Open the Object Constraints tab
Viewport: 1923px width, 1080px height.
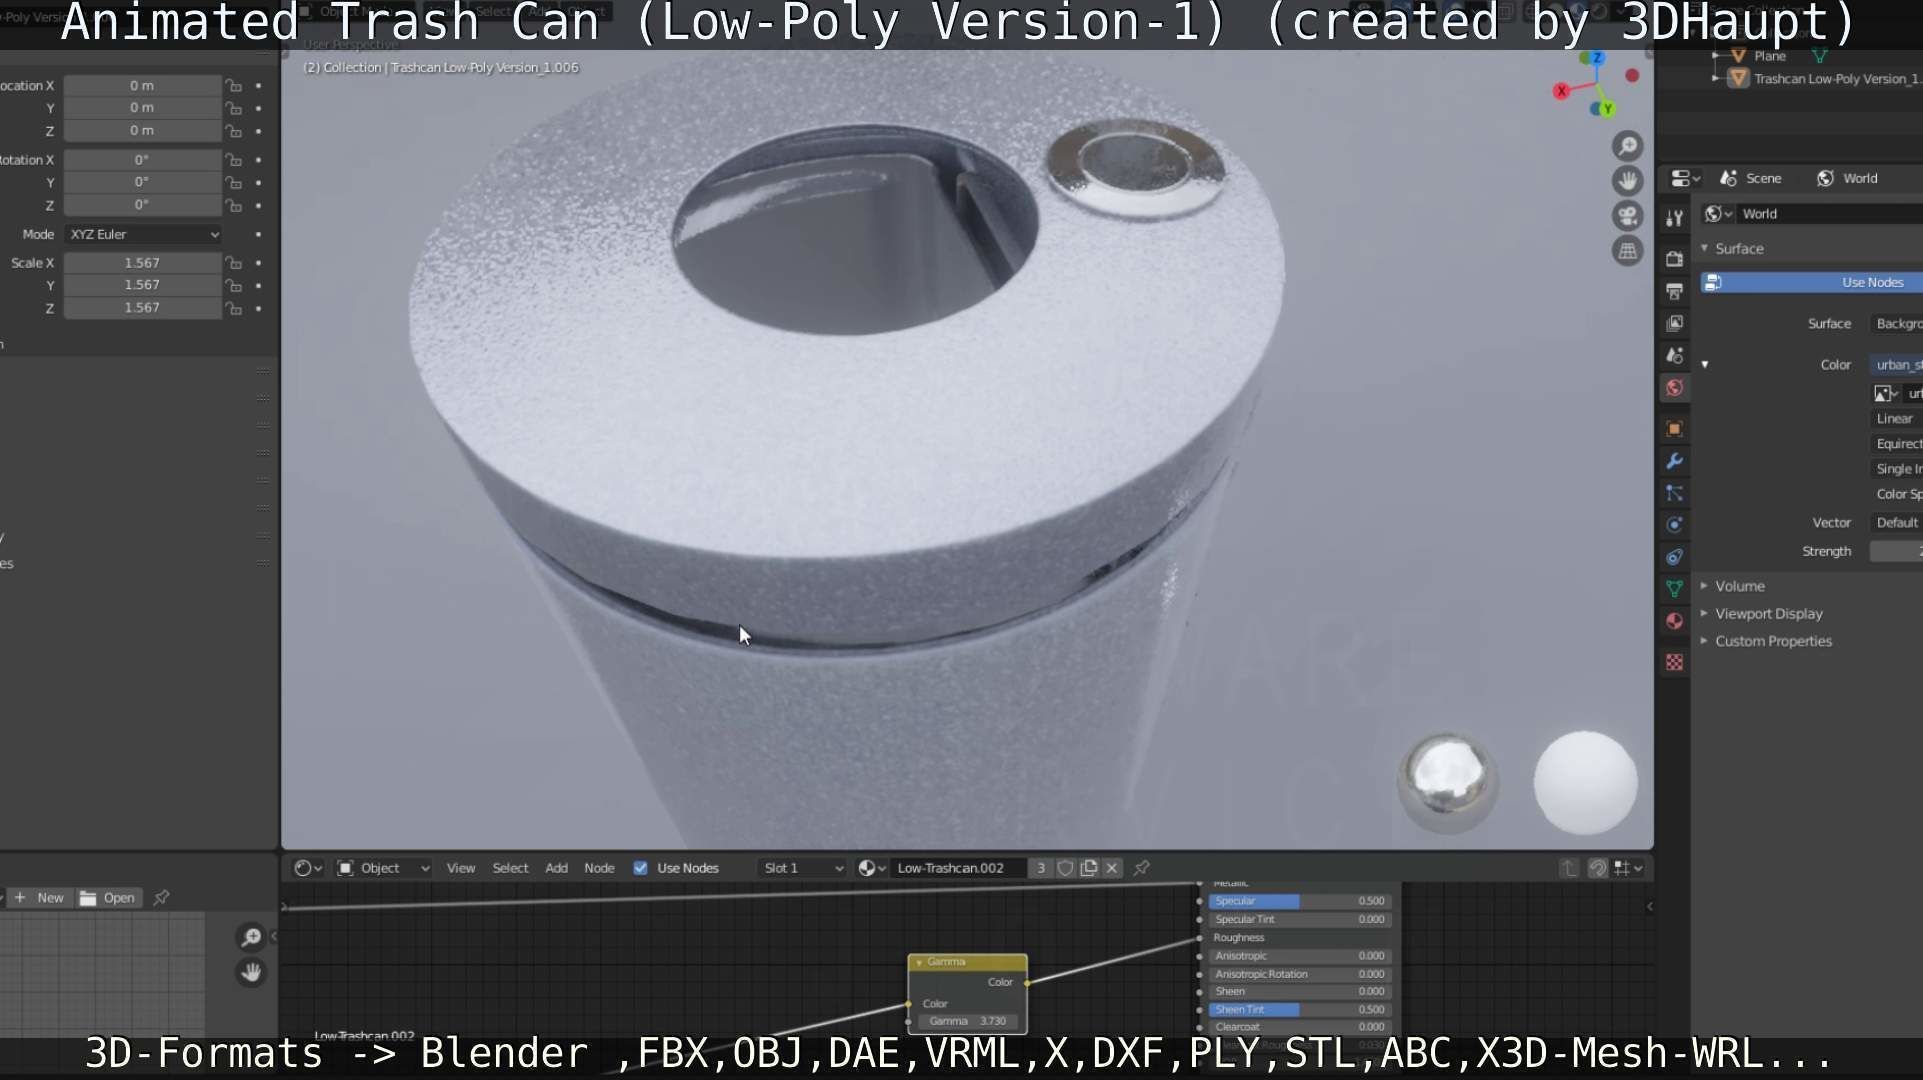coord(1674,557)
